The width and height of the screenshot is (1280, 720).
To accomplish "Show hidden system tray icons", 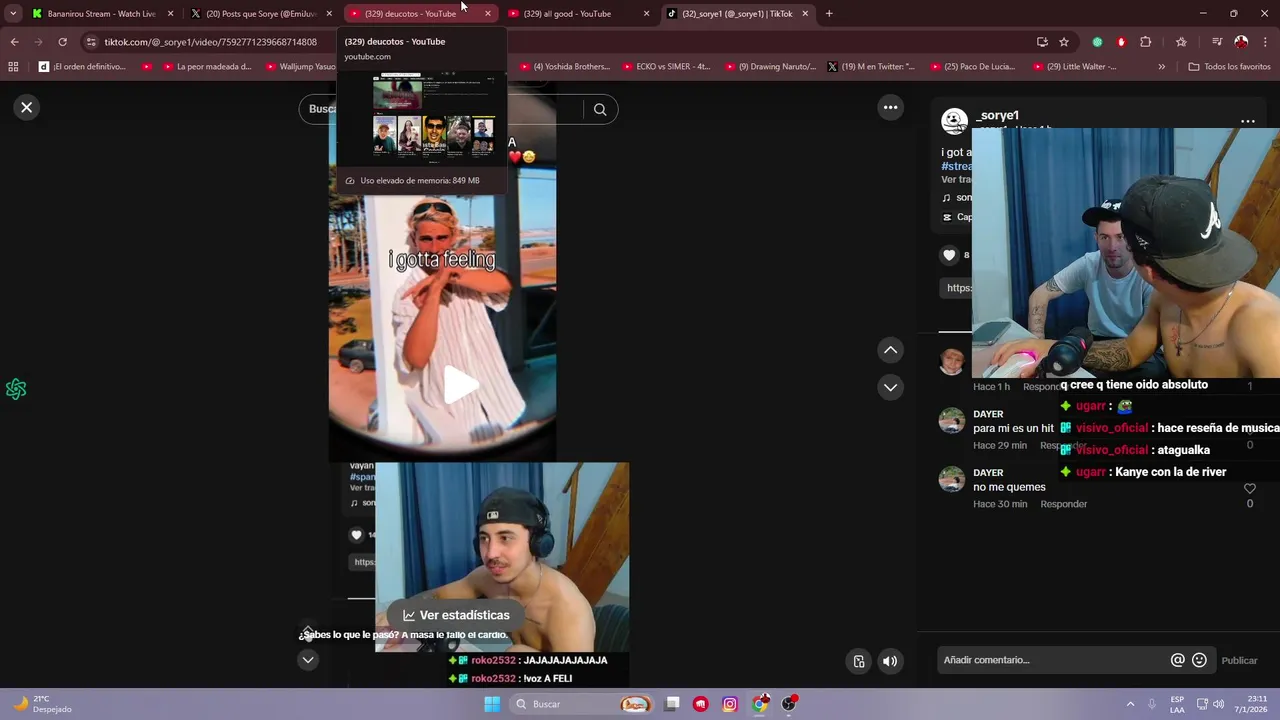I will coord(1130,704).
